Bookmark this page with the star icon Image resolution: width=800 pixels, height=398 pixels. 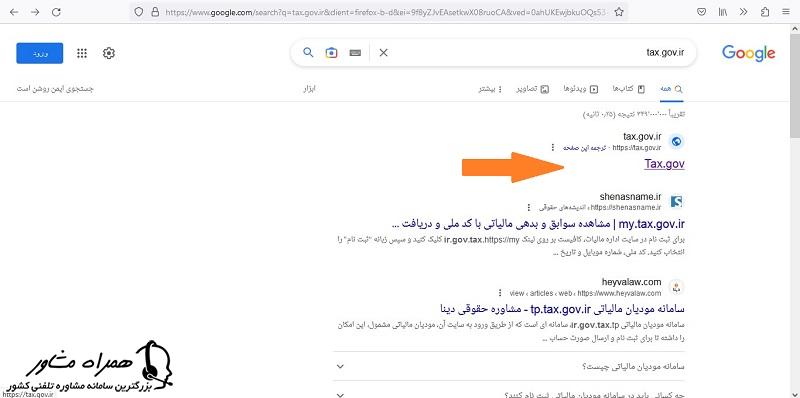619,12
